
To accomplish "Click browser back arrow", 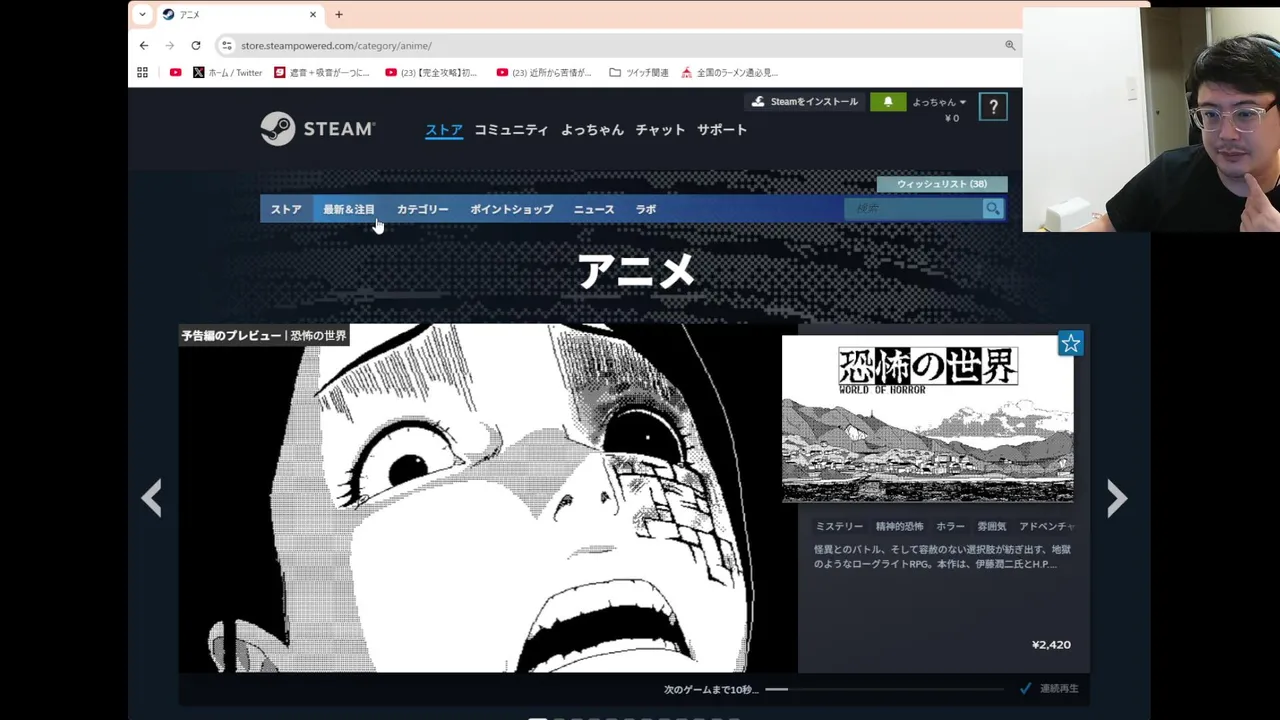I will [144, 45].
